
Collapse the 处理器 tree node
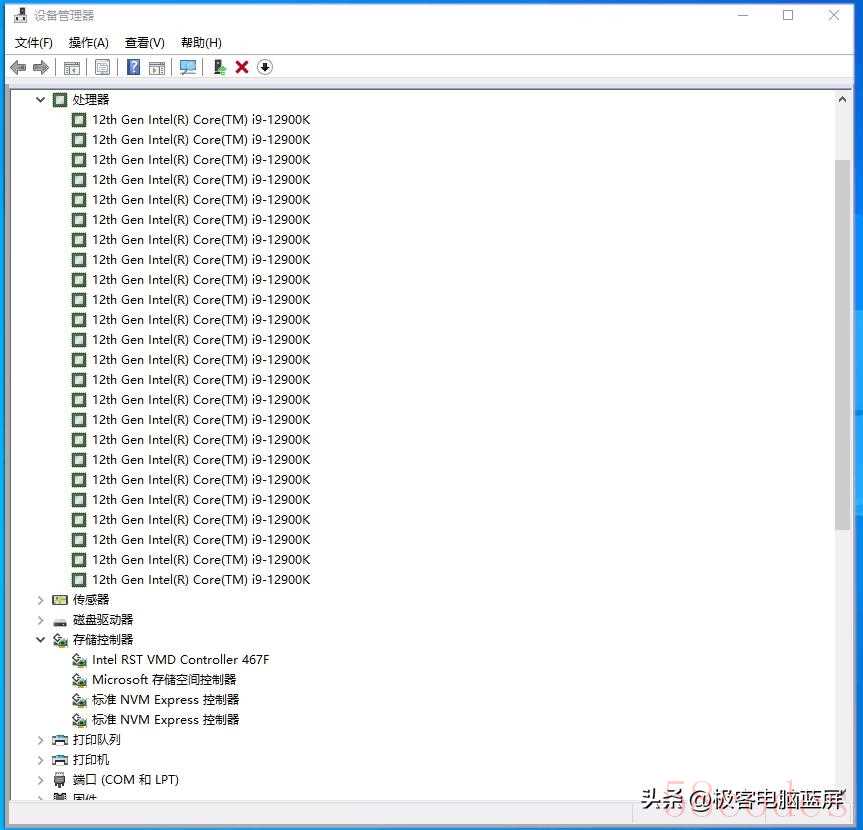[x=40, y=100]
